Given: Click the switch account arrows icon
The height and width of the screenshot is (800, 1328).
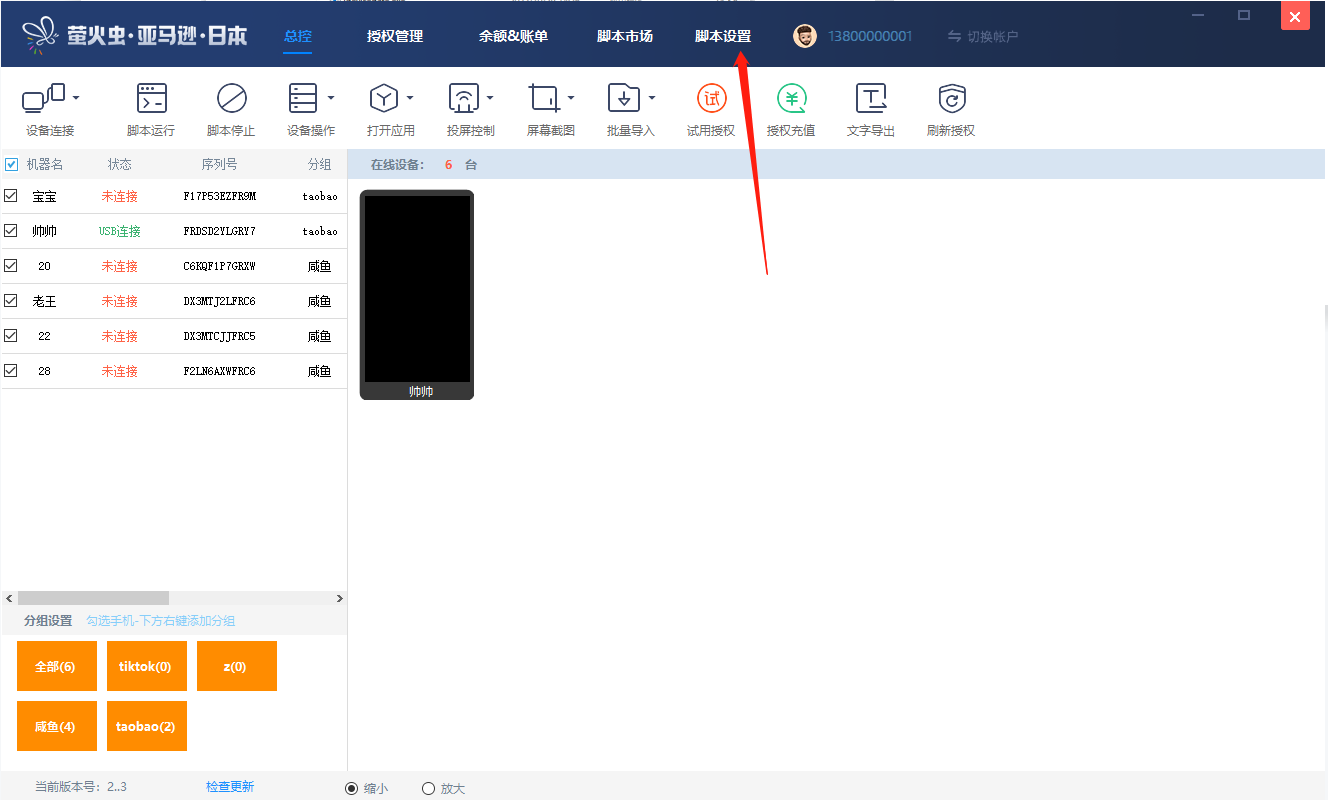Looking at the screenshot, I should [x=954, y=36].
